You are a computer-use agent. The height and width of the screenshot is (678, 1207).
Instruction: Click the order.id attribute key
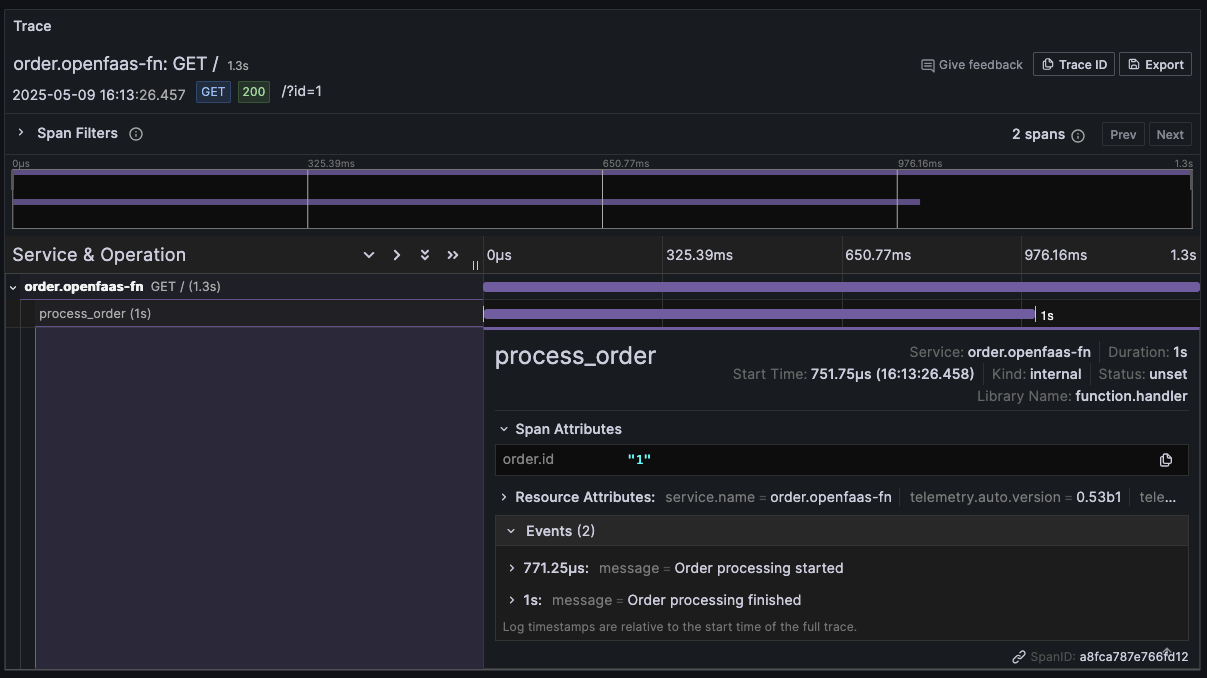pos(528,459)
